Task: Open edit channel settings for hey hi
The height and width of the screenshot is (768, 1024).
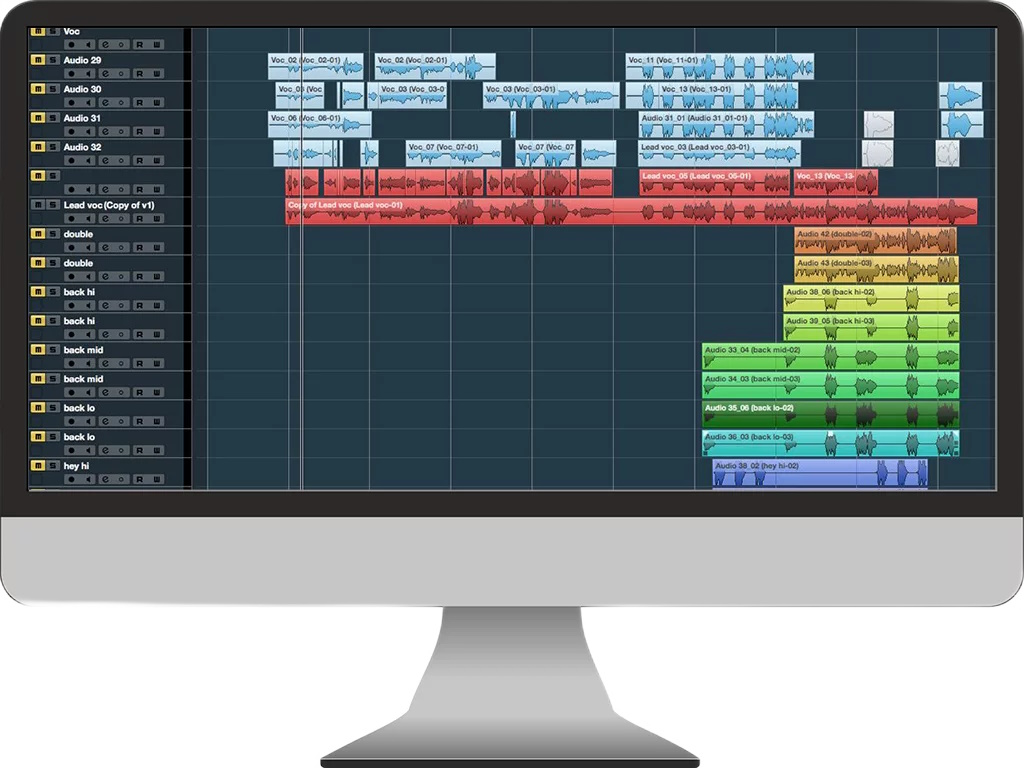Action: 108,479
